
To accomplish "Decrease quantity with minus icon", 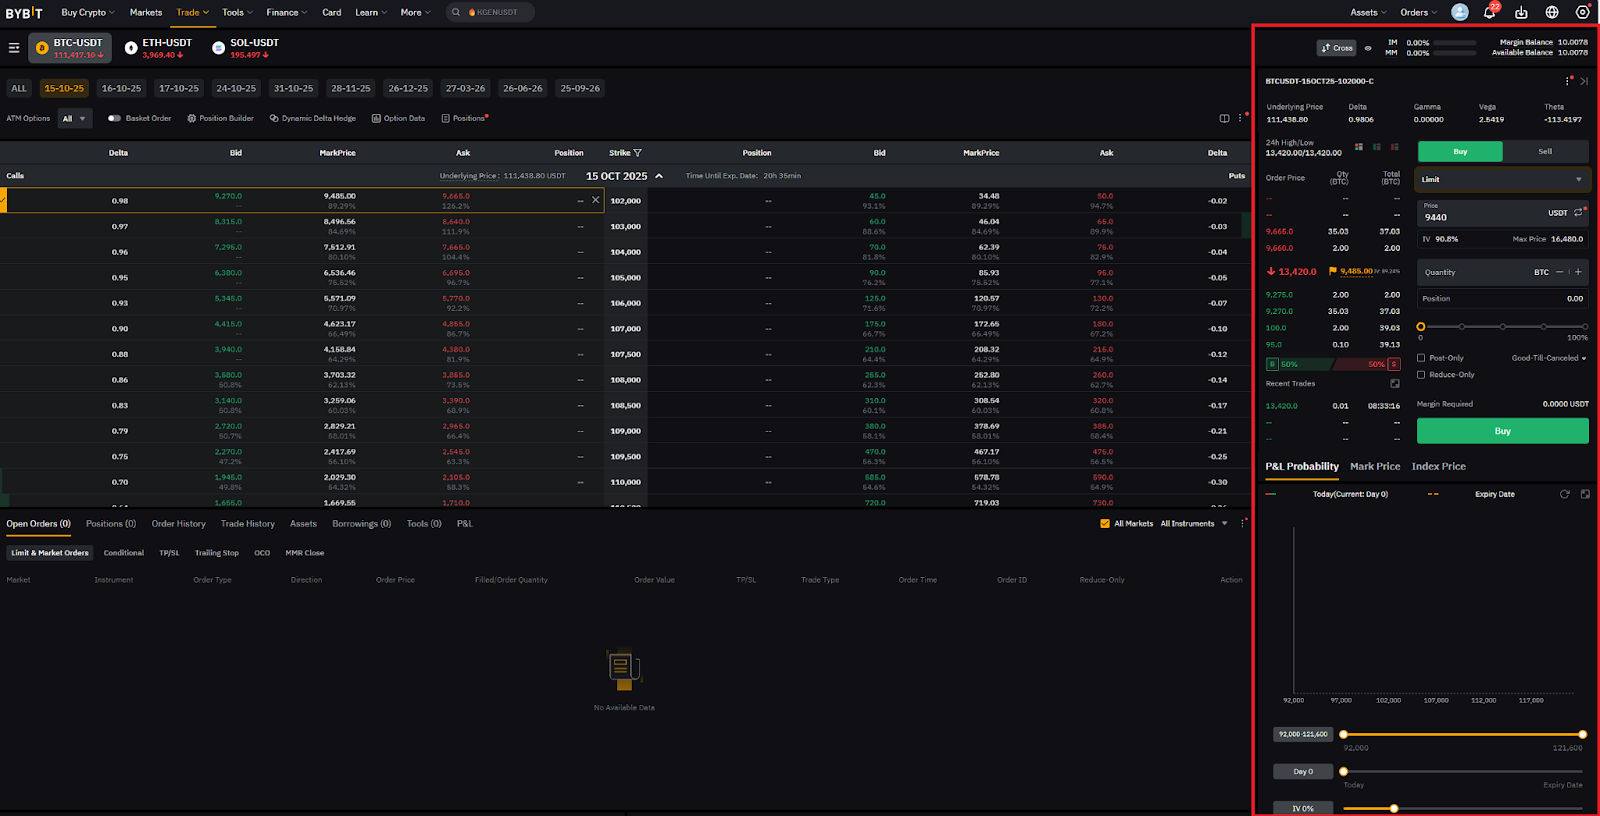I will point(1558,272).
